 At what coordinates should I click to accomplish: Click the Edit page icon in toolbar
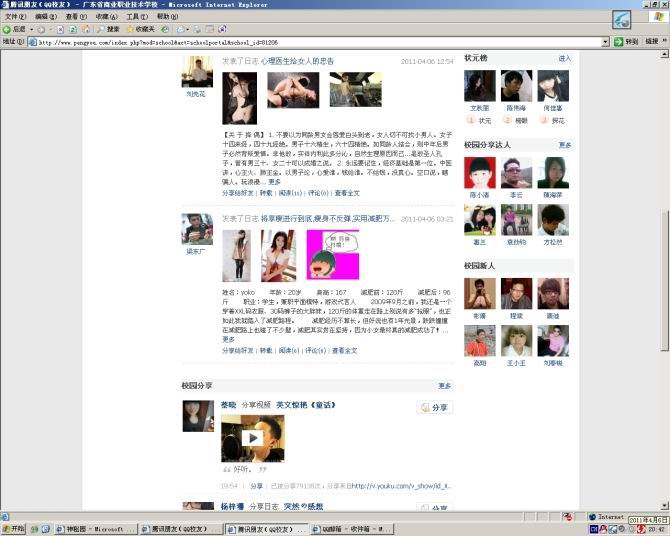(x=209, y=29)
